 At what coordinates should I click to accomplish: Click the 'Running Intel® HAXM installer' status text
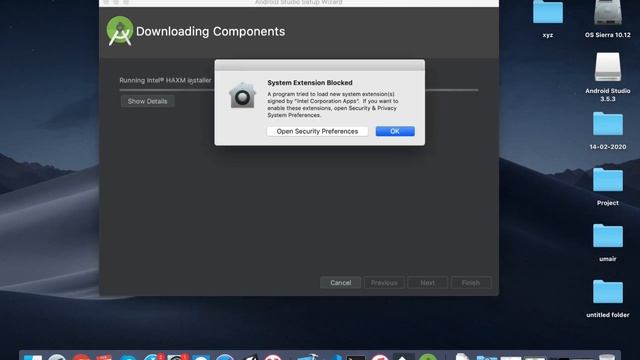(x=165, y=80)
